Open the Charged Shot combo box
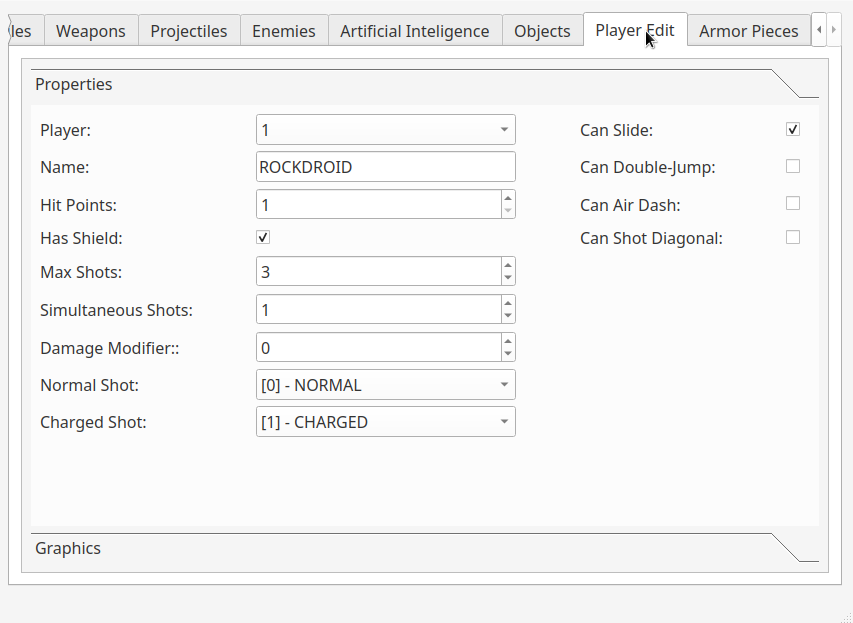This screenshot has height=623, width=853. (386, 422)
